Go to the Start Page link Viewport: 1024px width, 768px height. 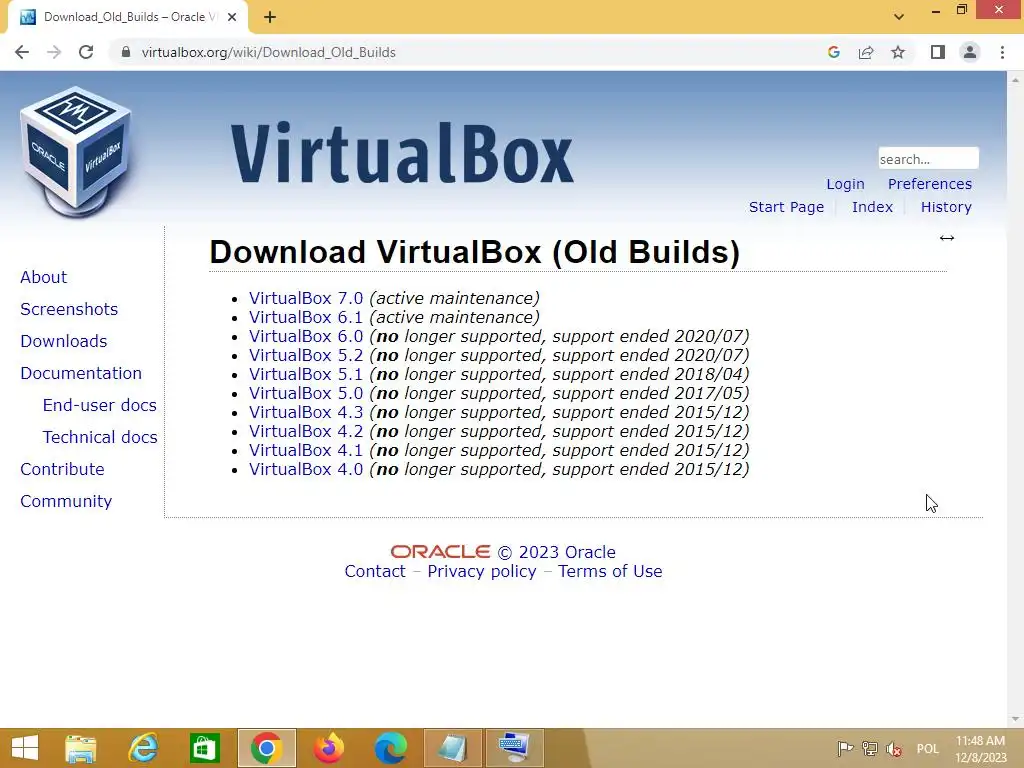click(786, 207)
